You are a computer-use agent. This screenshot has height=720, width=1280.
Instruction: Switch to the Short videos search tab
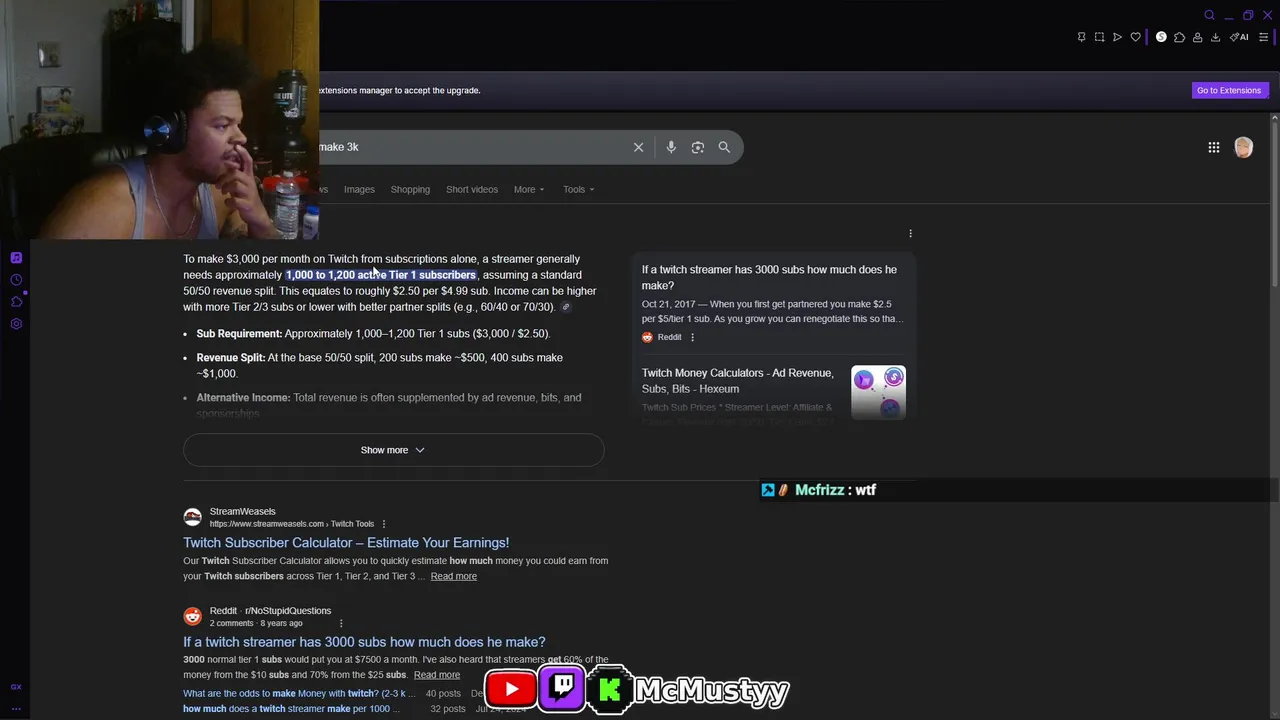point(472,189)
